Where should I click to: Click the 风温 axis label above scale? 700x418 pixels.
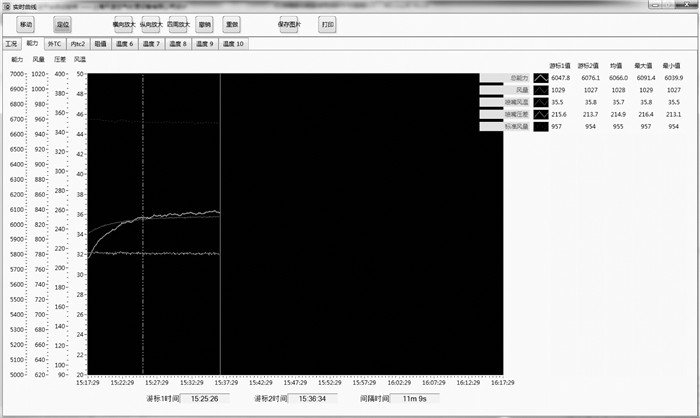(80, 59)
